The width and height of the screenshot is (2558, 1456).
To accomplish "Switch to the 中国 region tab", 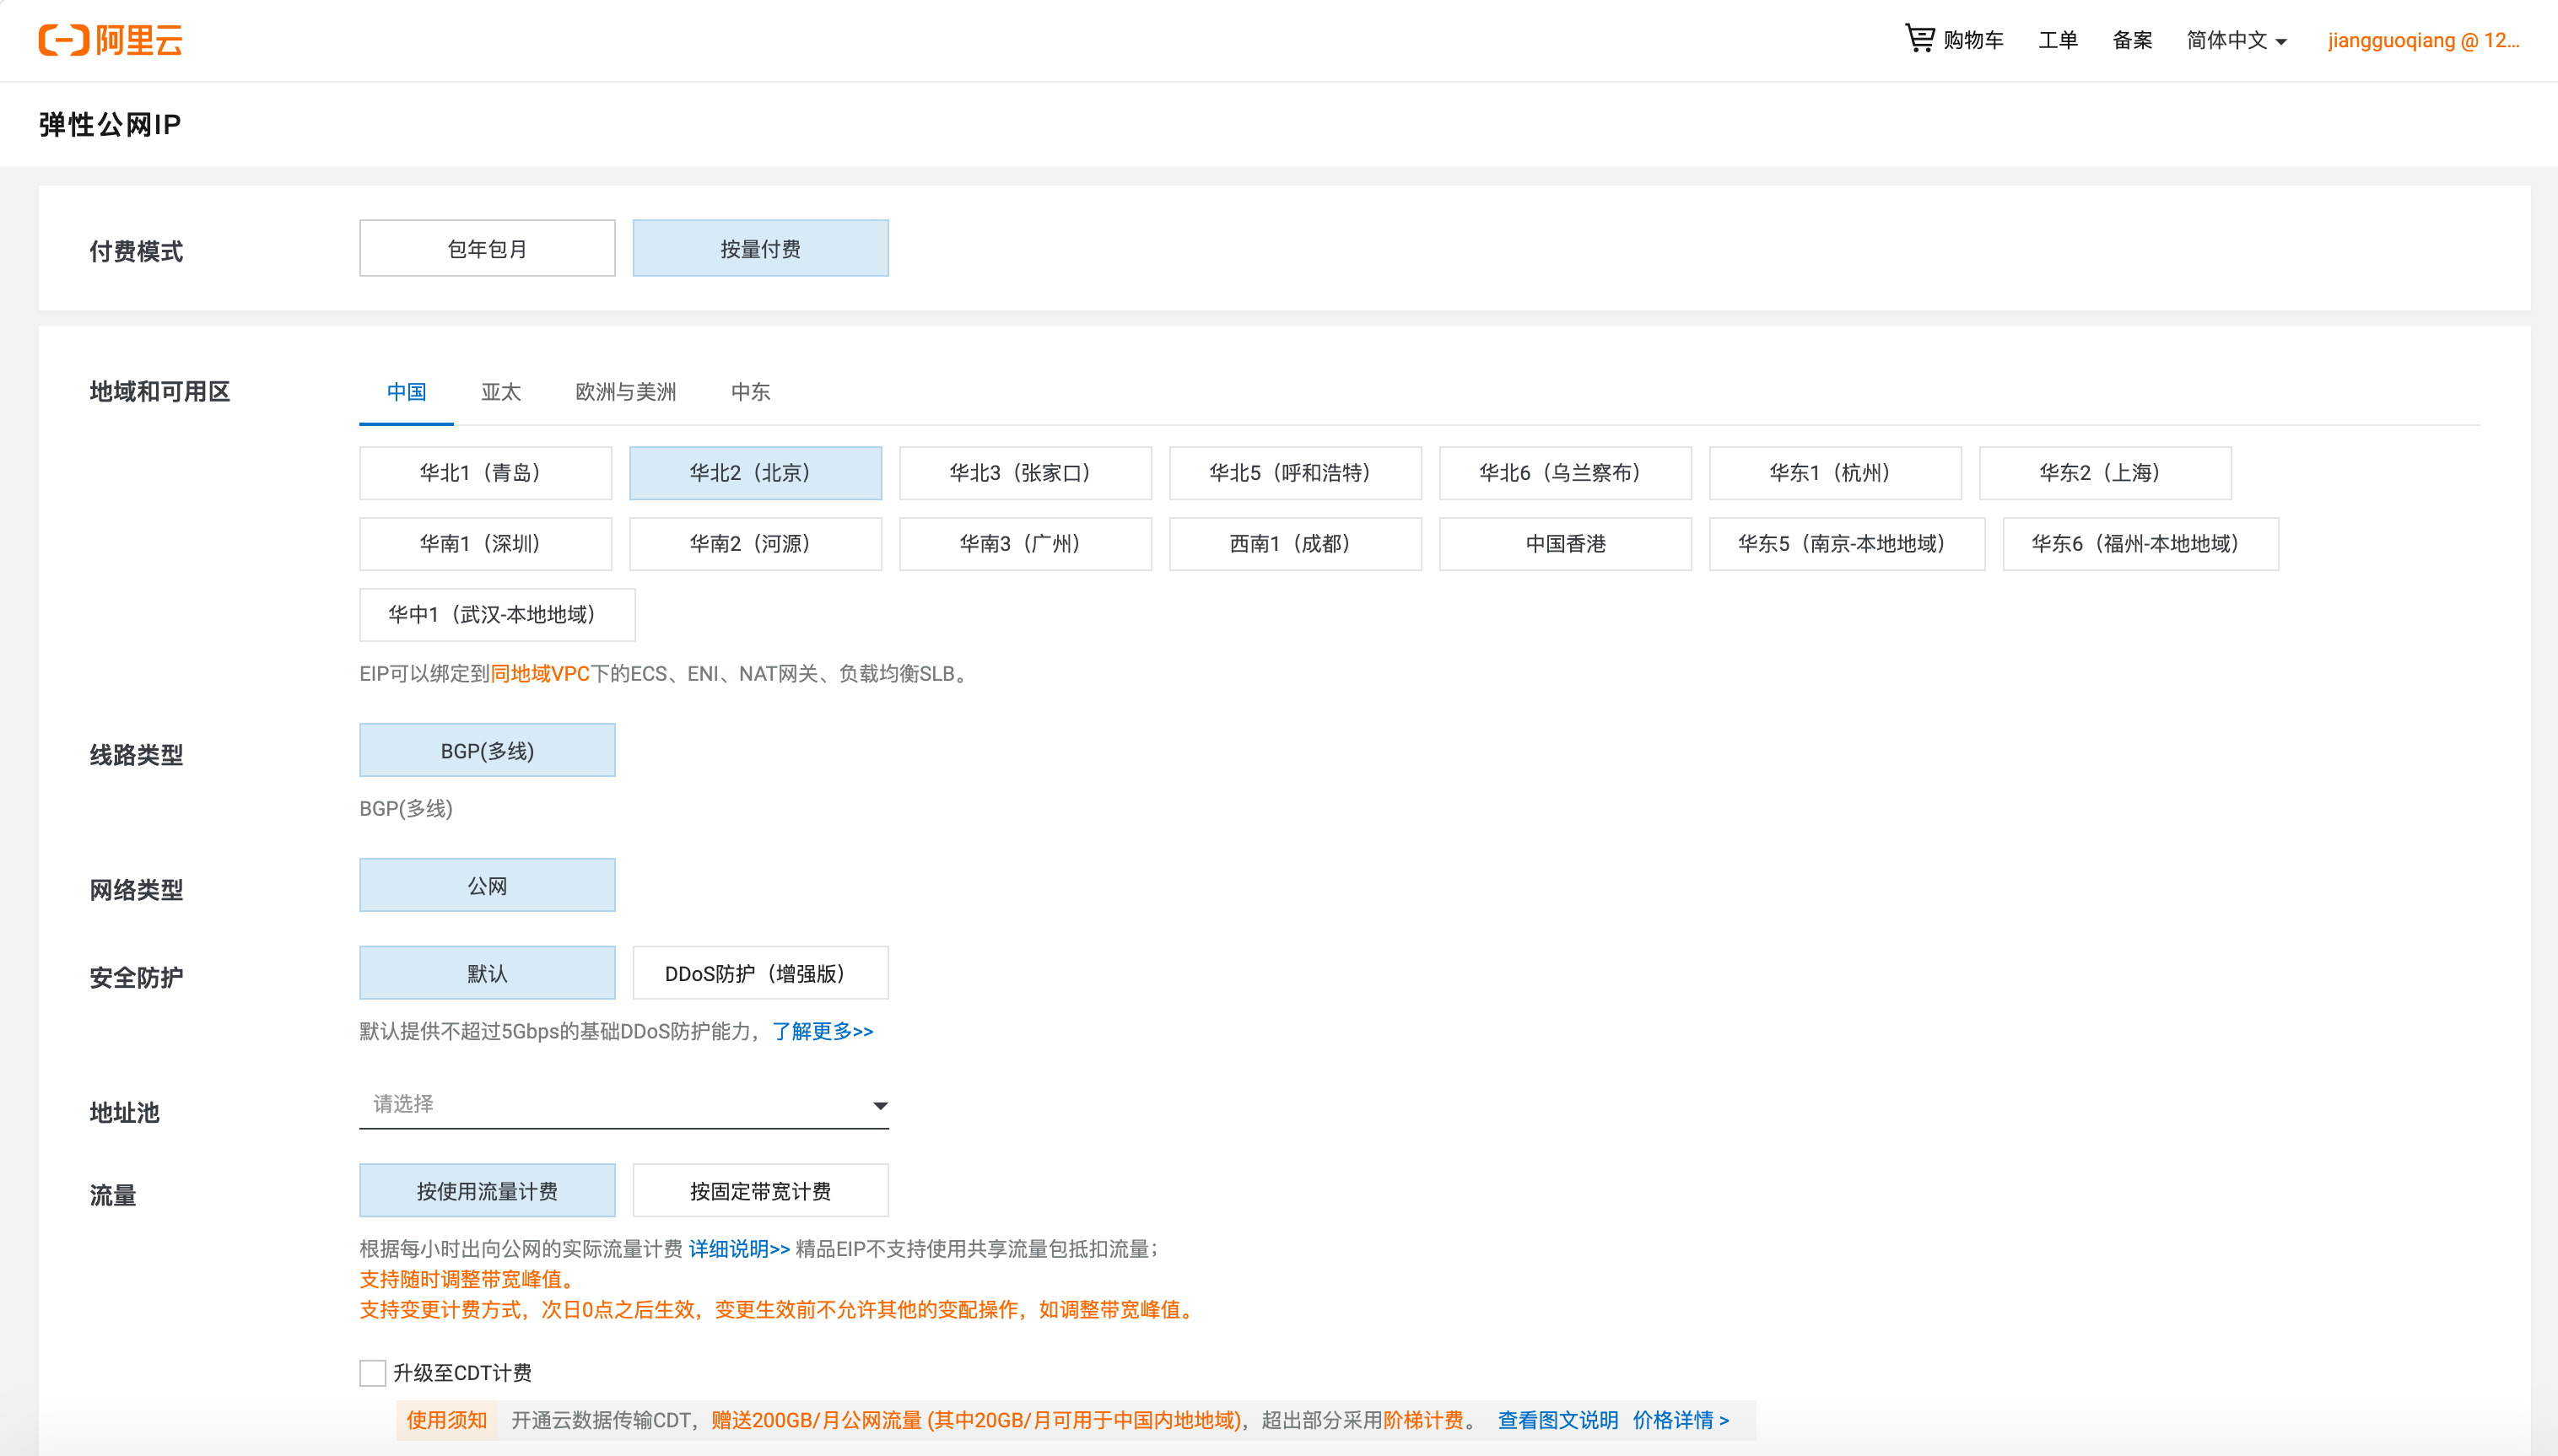I will [x=406, y=392].
